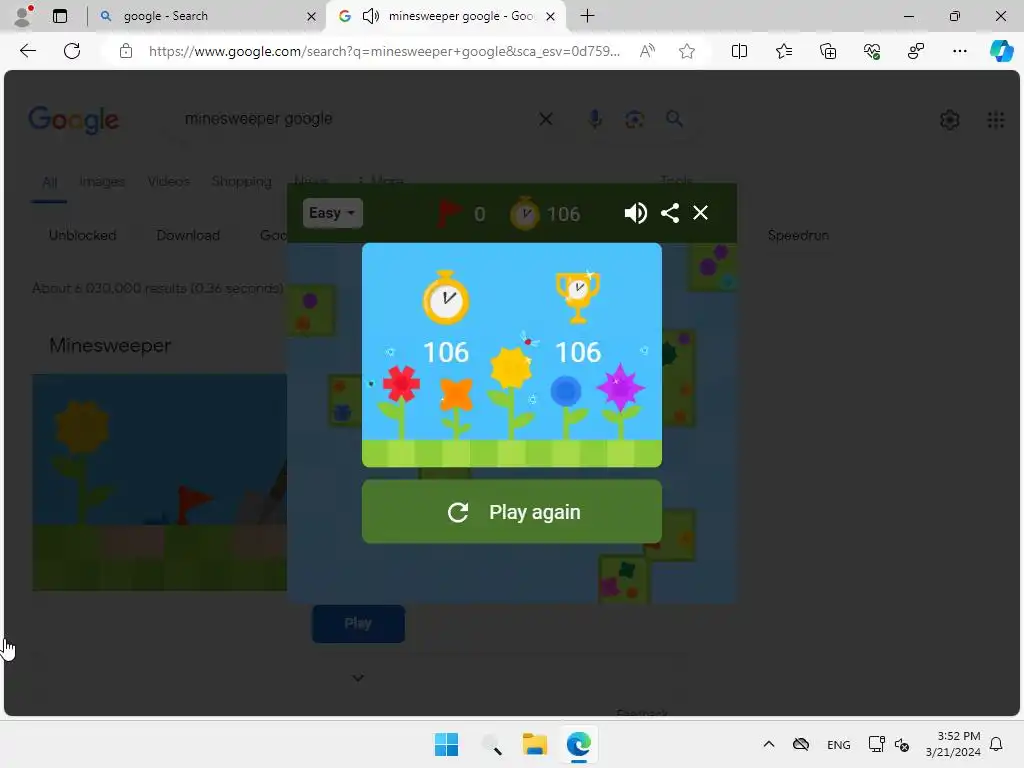Click the red flag counter icon
The height and width of the screenshot is (768, 1024).
[x=449, y=213]
